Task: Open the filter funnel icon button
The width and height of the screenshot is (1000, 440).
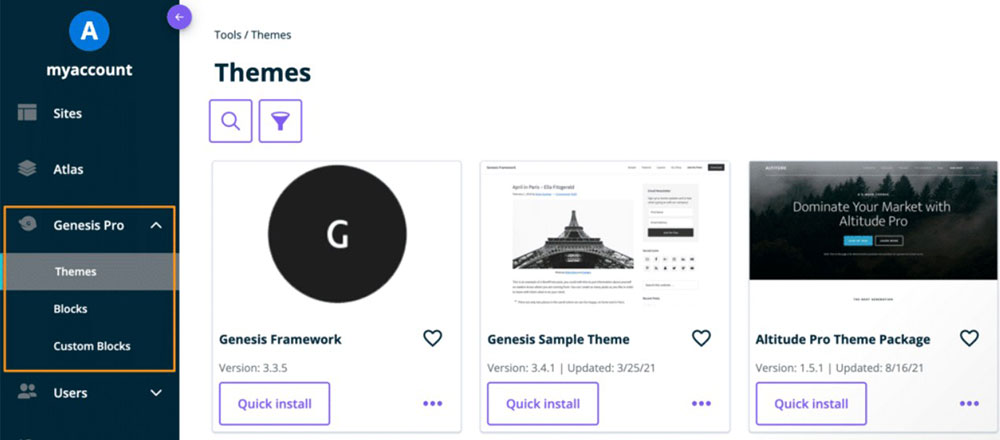Action: [280, 121]
